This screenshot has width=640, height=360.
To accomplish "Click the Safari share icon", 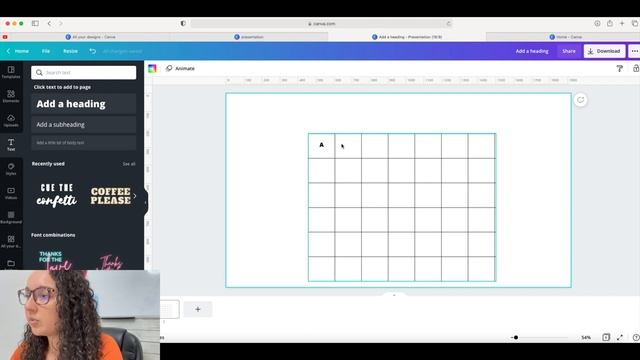I will pyautogui.click(x=610, y=24).
